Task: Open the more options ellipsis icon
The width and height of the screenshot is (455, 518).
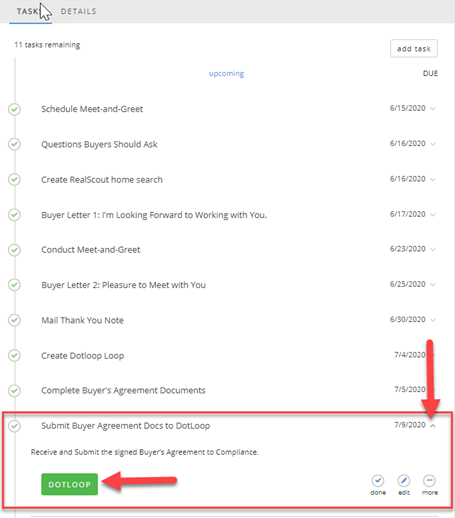Action: (x=429, y=481)
